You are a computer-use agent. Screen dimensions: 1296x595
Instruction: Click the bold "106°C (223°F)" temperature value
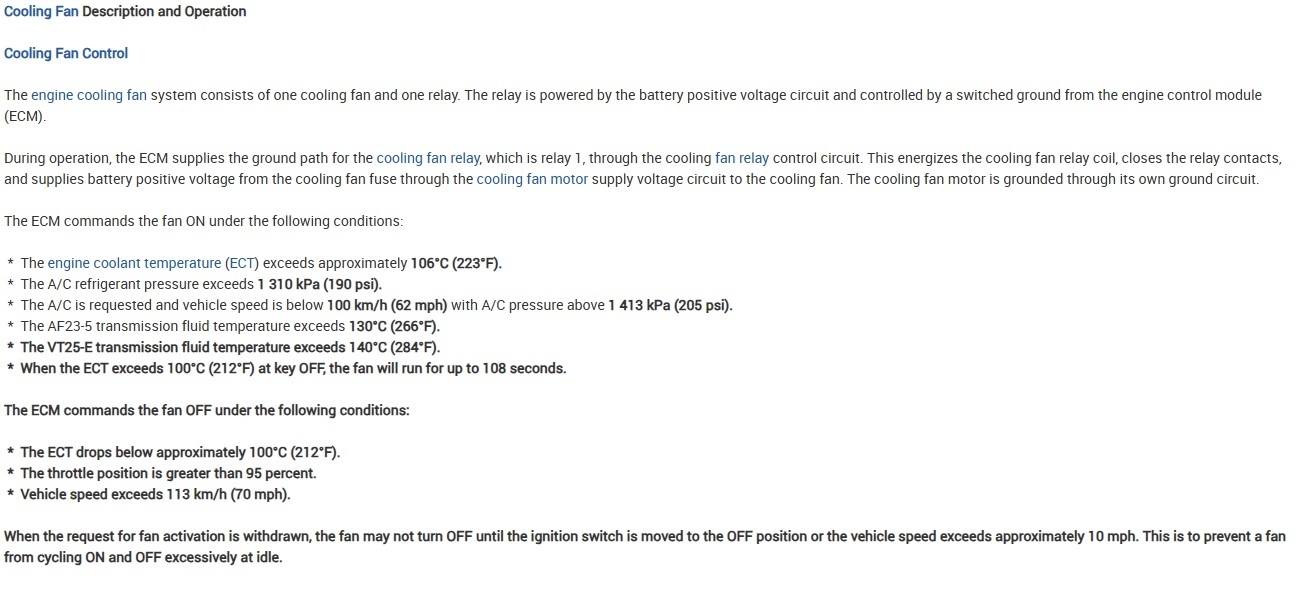(x=456, y=263)
